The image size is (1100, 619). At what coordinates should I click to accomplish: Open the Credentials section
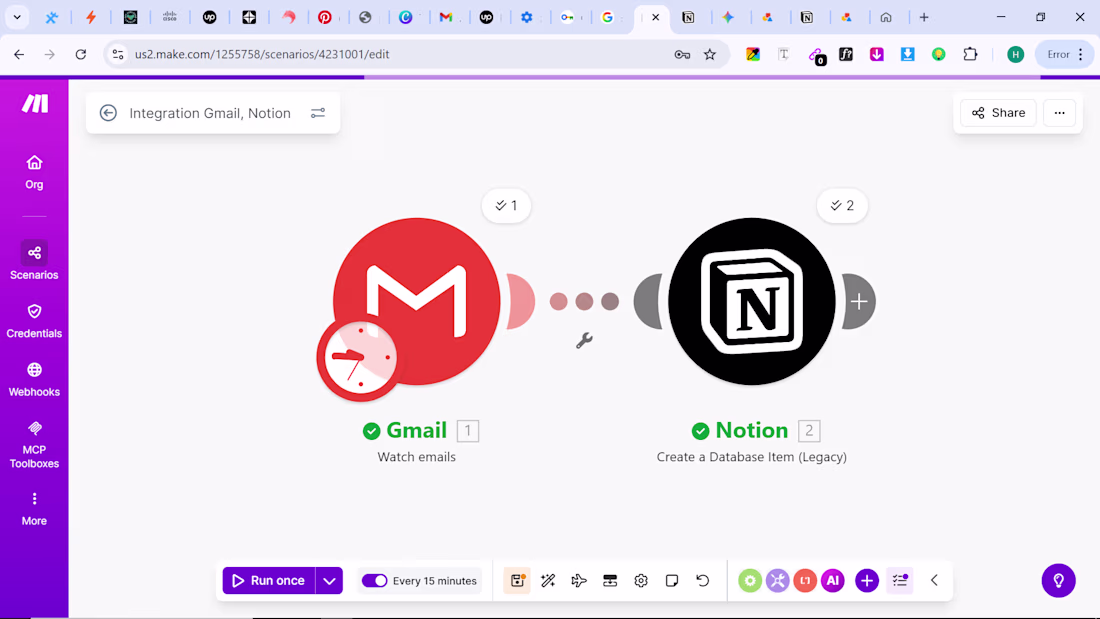tap(34, 321)
